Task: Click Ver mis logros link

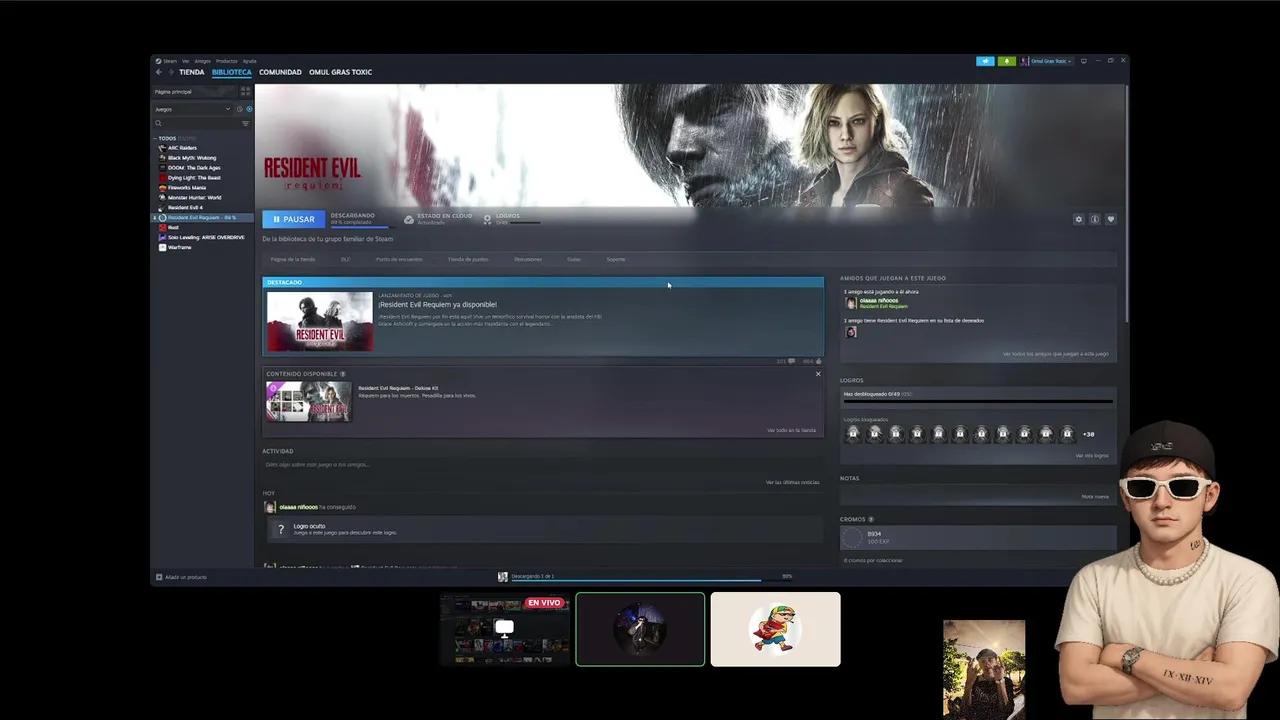Action: (x=1092, y=455)
